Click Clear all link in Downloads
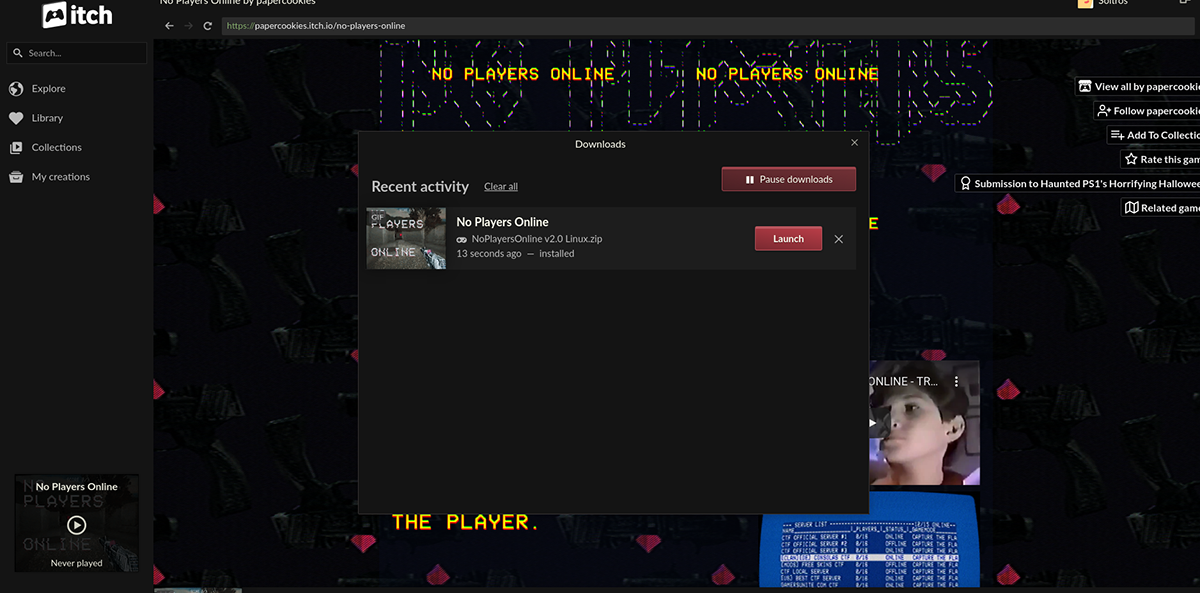This screenshot has width=1200, height=593. [501, 187]
